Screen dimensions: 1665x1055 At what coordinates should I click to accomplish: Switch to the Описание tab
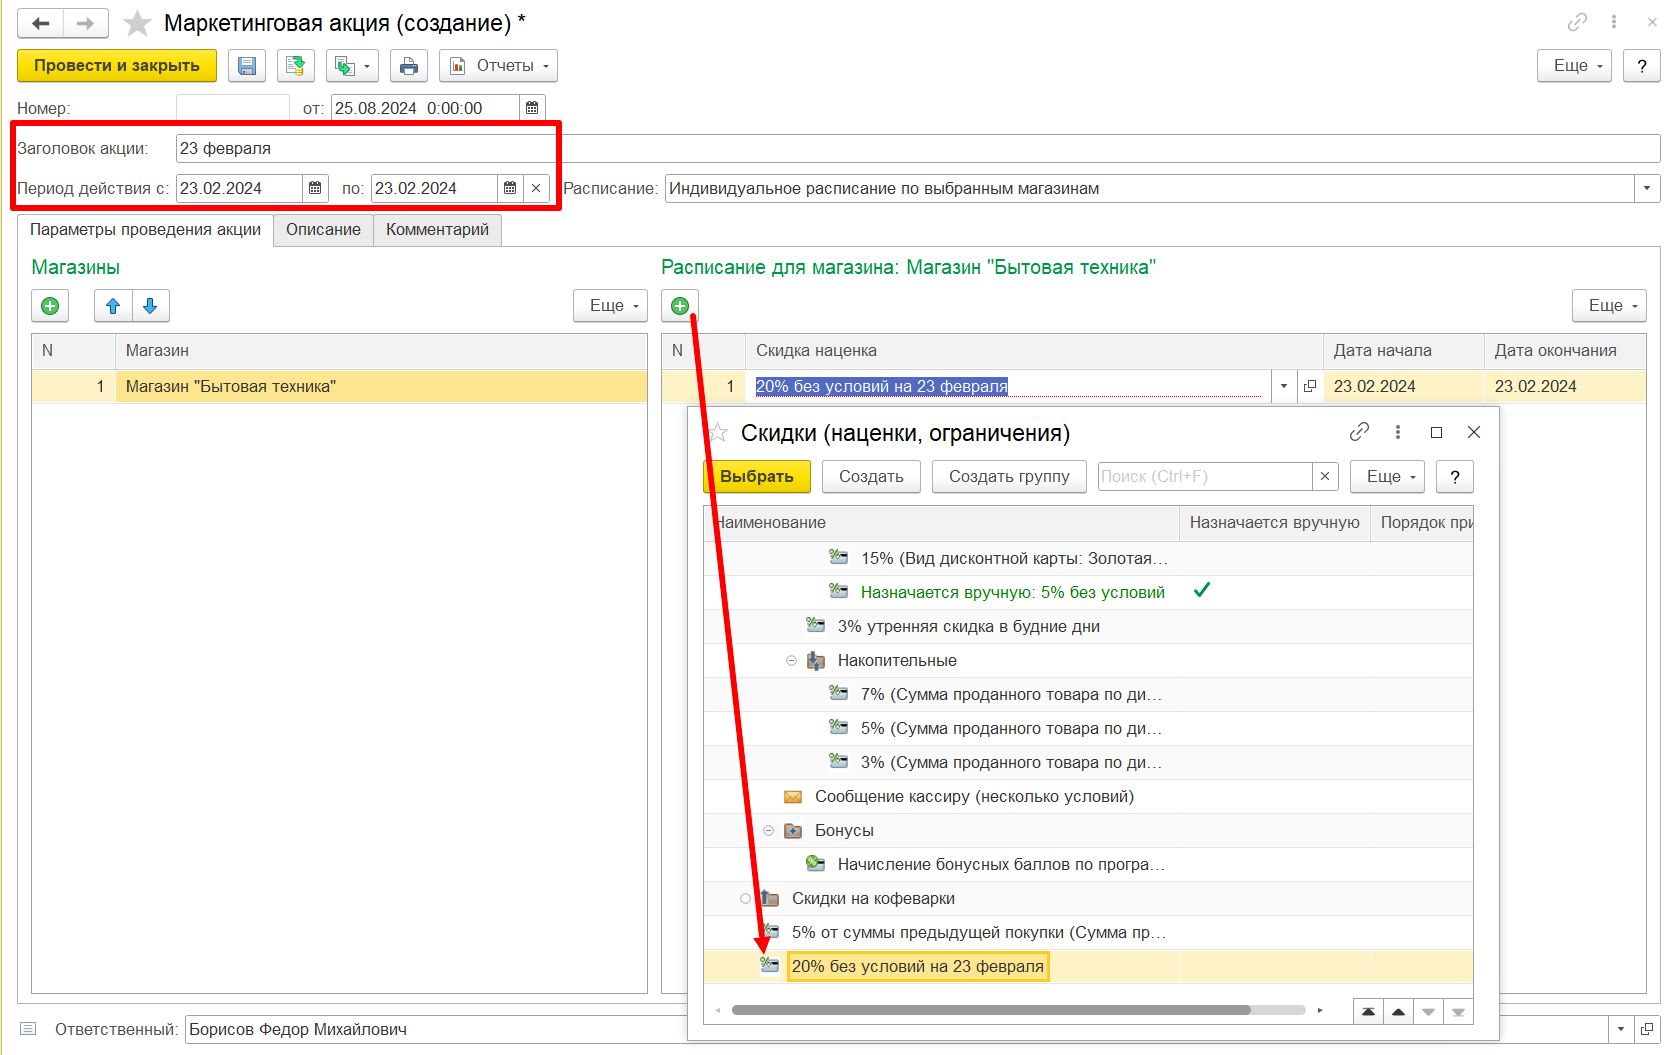tap(323, 229)
